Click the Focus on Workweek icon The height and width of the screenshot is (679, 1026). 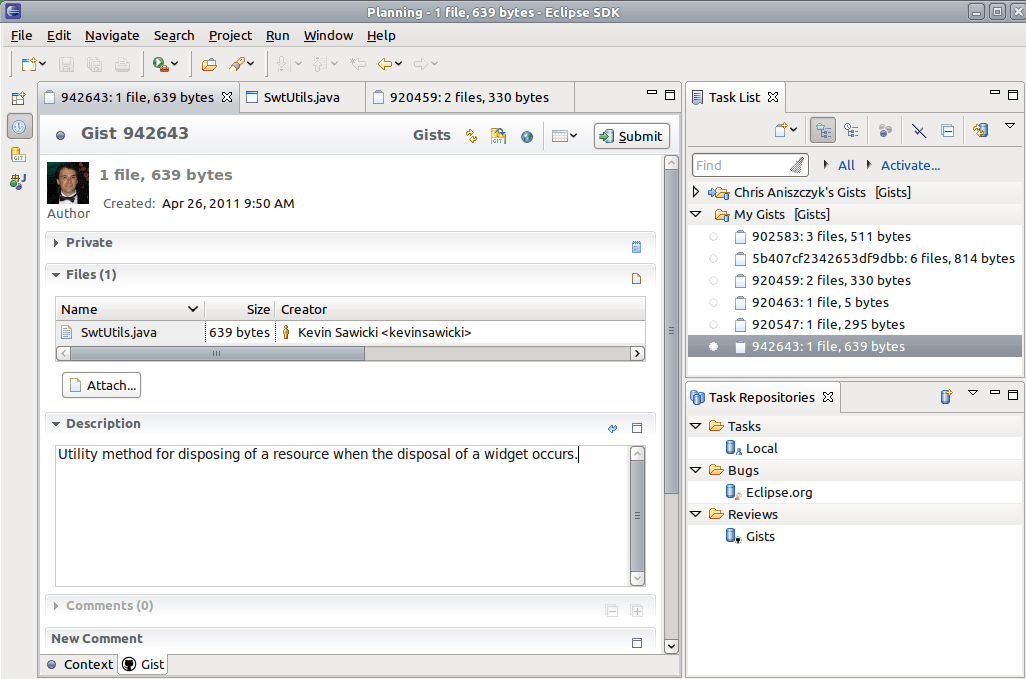click(x=885, y=130)
